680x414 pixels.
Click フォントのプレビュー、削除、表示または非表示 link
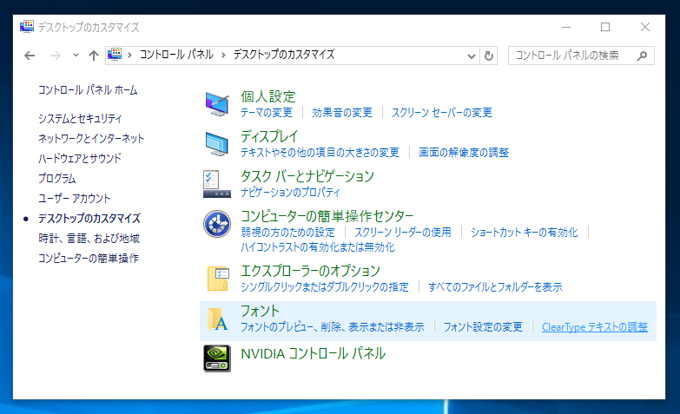click(x=333, y=327)
